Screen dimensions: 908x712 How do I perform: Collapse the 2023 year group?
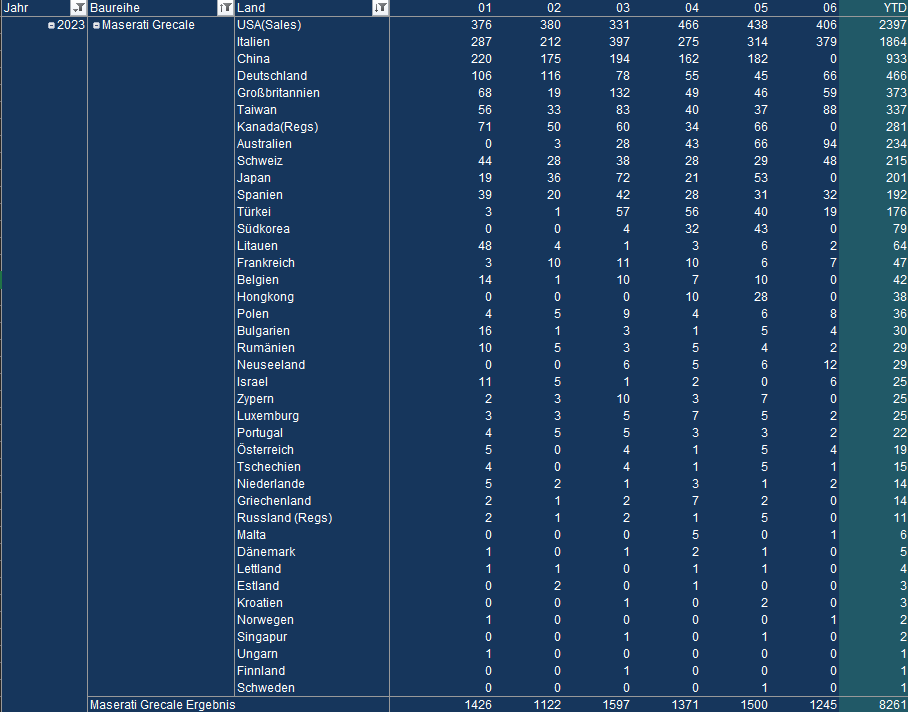pyautogui.click(x=52, y=25)
